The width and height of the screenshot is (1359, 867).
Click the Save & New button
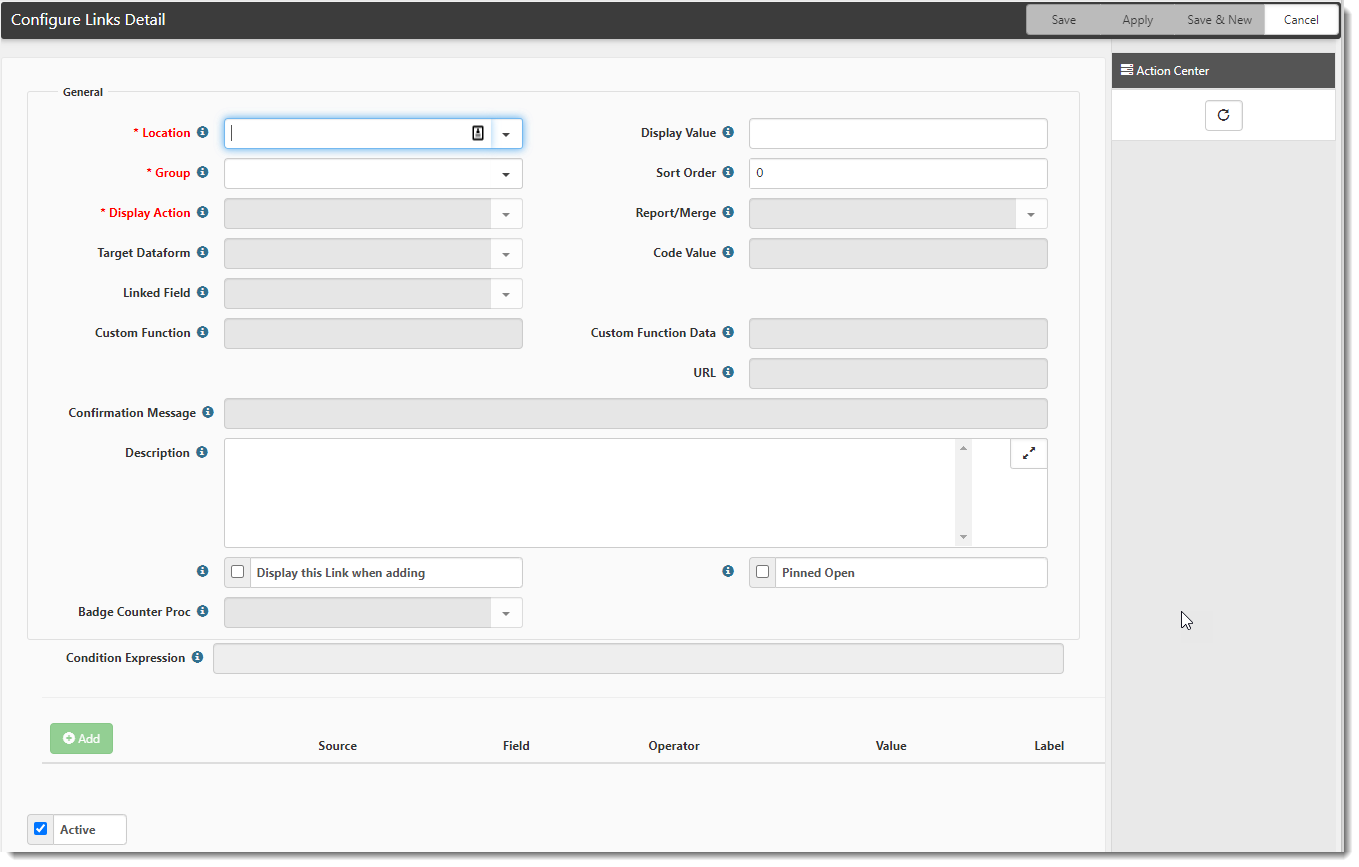(1218, 20)
